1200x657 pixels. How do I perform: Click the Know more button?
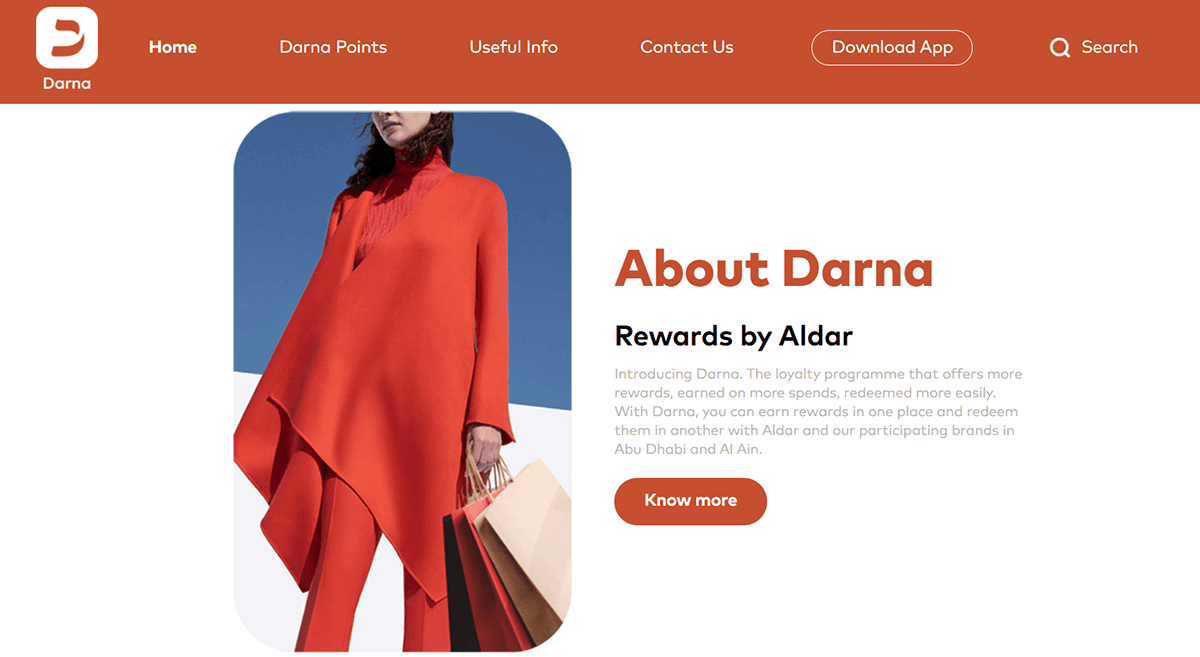point(690,501)
